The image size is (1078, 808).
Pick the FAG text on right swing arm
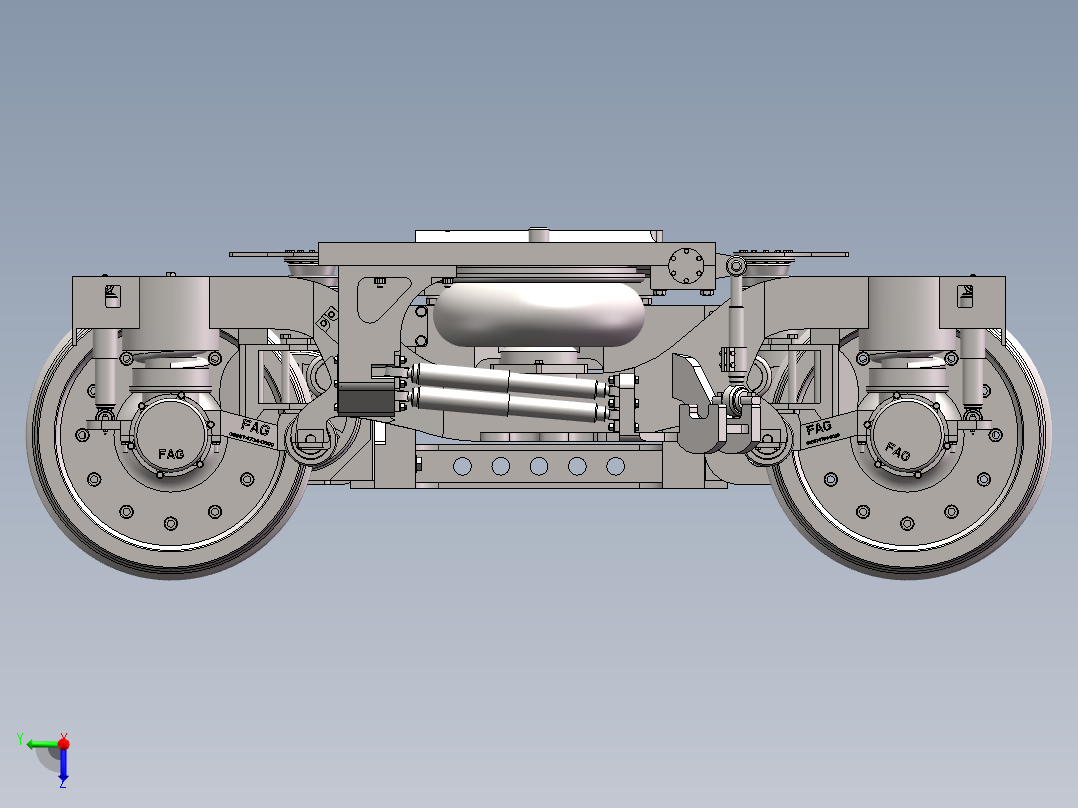pos(818,428)
